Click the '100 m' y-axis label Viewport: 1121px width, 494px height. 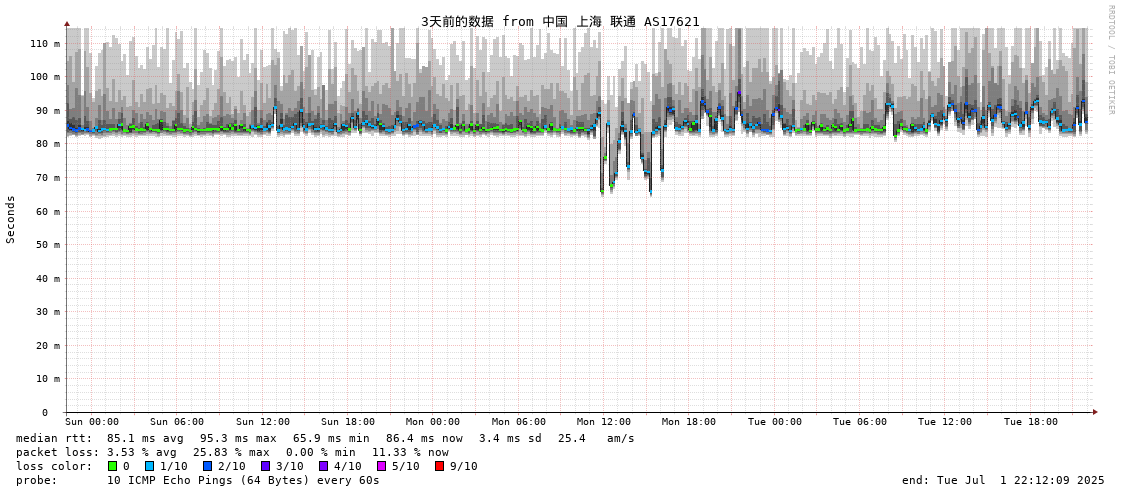(x=44, y=76)
